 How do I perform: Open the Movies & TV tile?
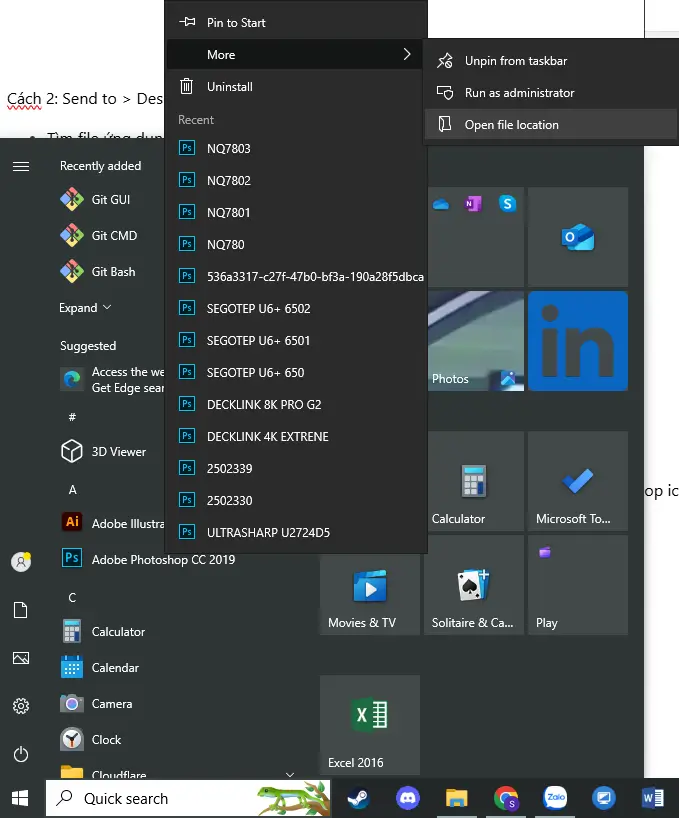(369, 585)
